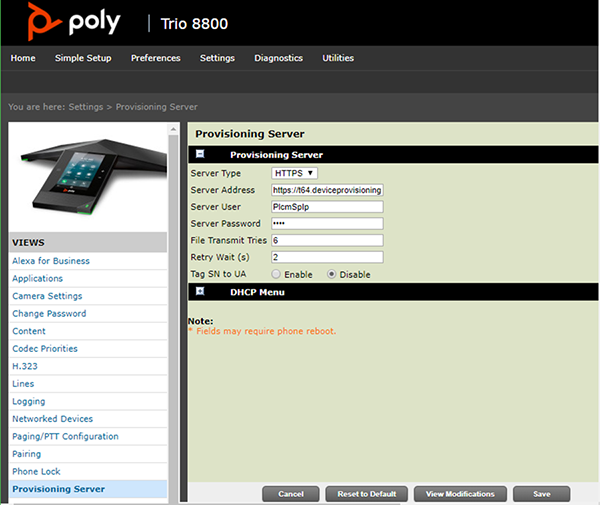Click the File Transmit Tries field
This screenshot has width=600, height=505.
(x=328, y=241)
